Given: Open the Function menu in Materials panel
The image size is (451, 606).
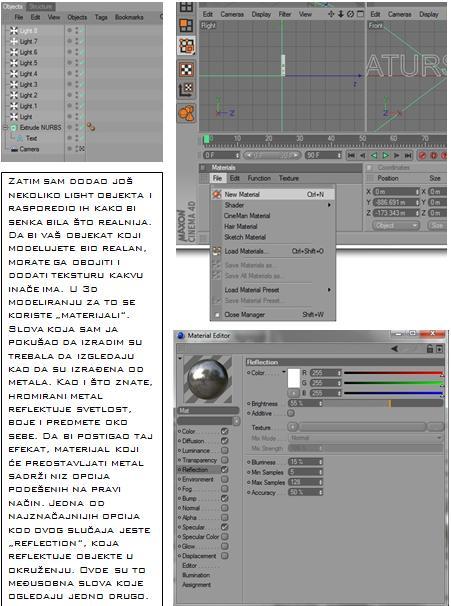Looking at the screenshot, I should pos(259,178).
